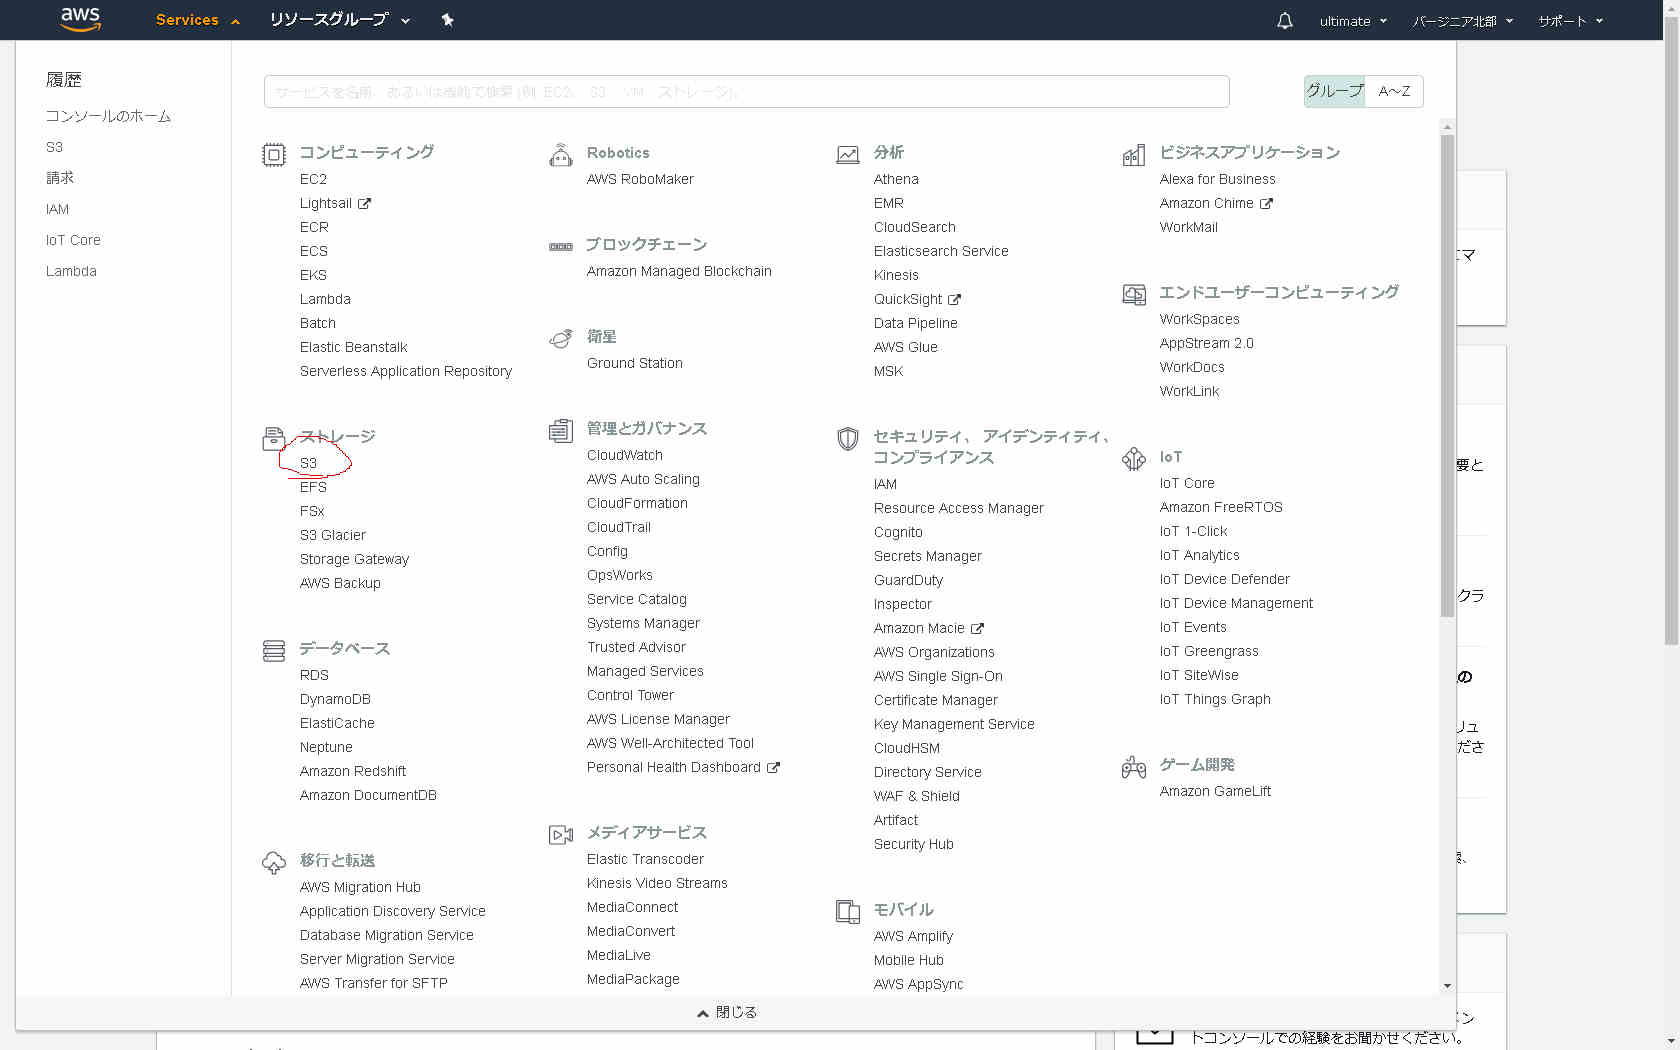
Task: Click the エンドユーザーコンピューティング category icon
Action: 1134,294
